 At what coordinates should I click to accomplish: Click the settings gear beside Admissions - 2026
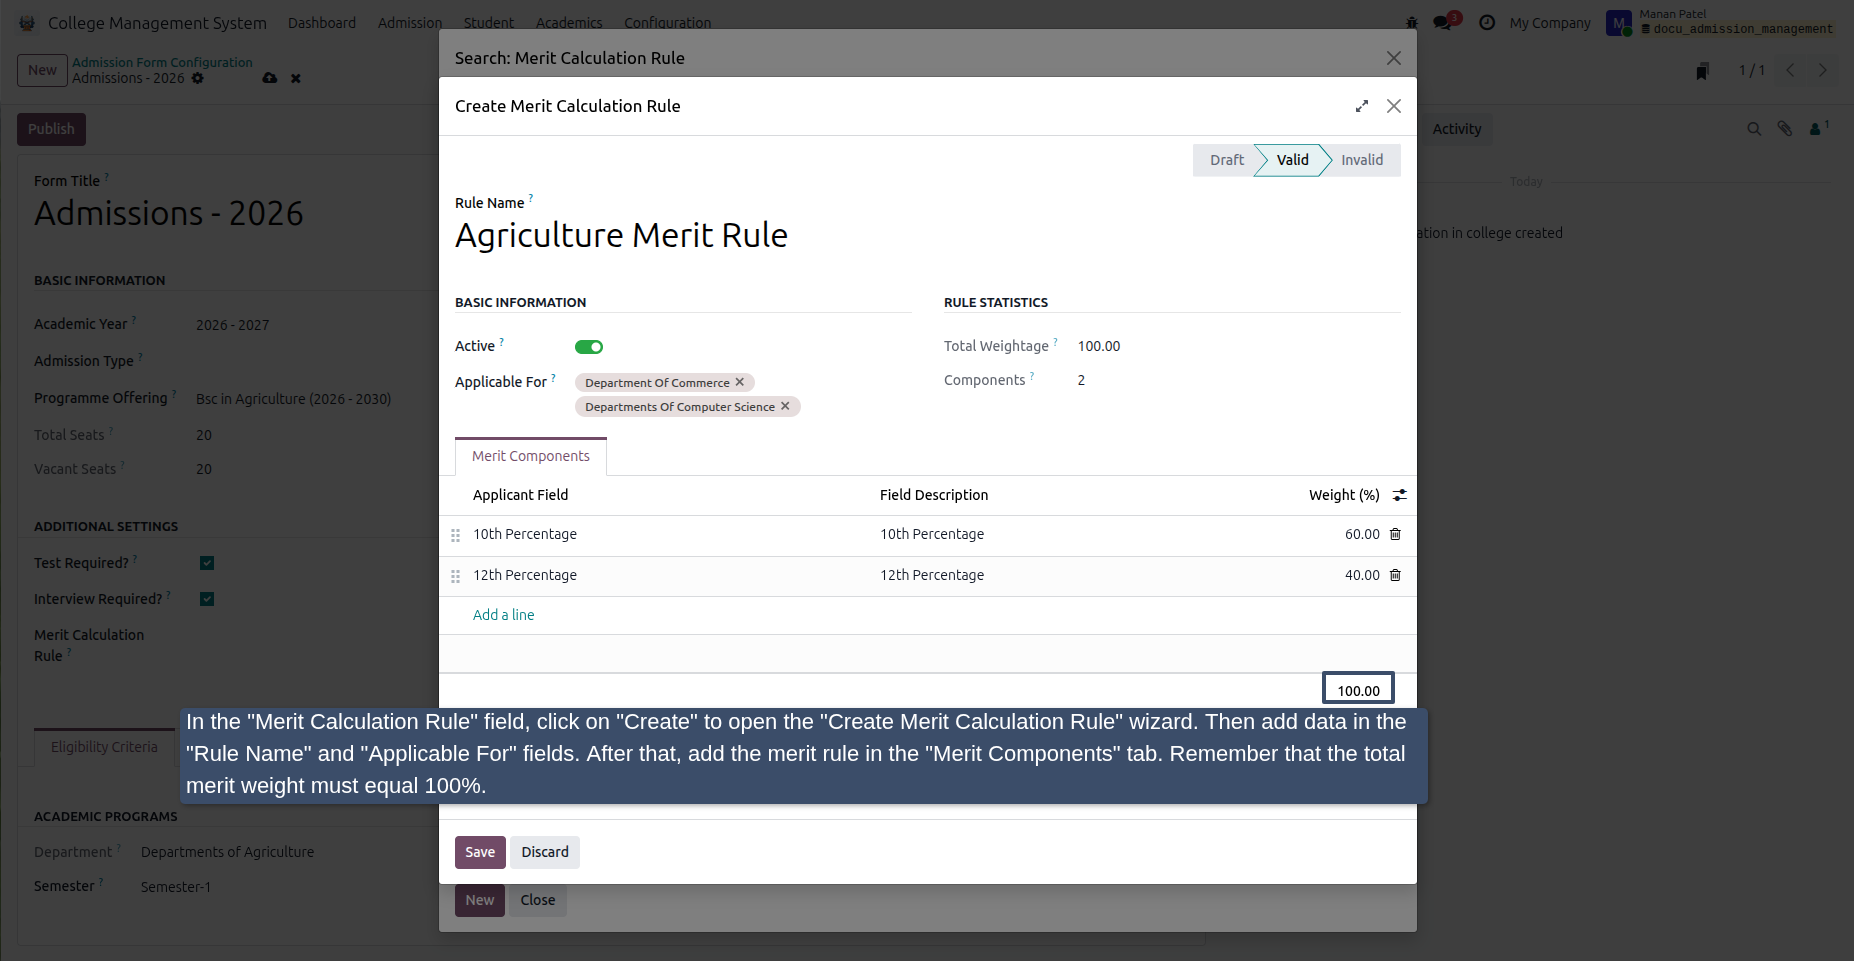198,78
